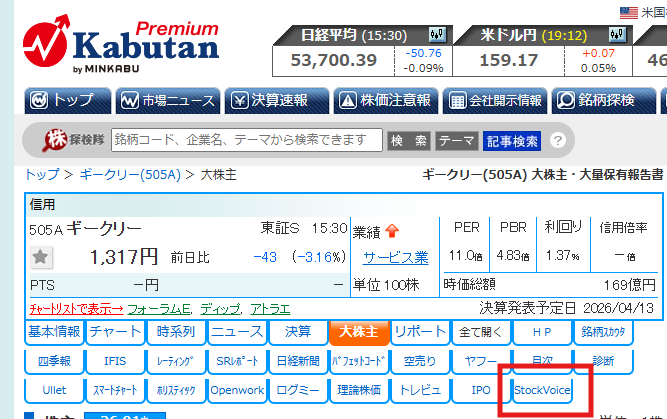667x419 pixels.
Task: Click the 全て開く button
Action: pos(481,332)
